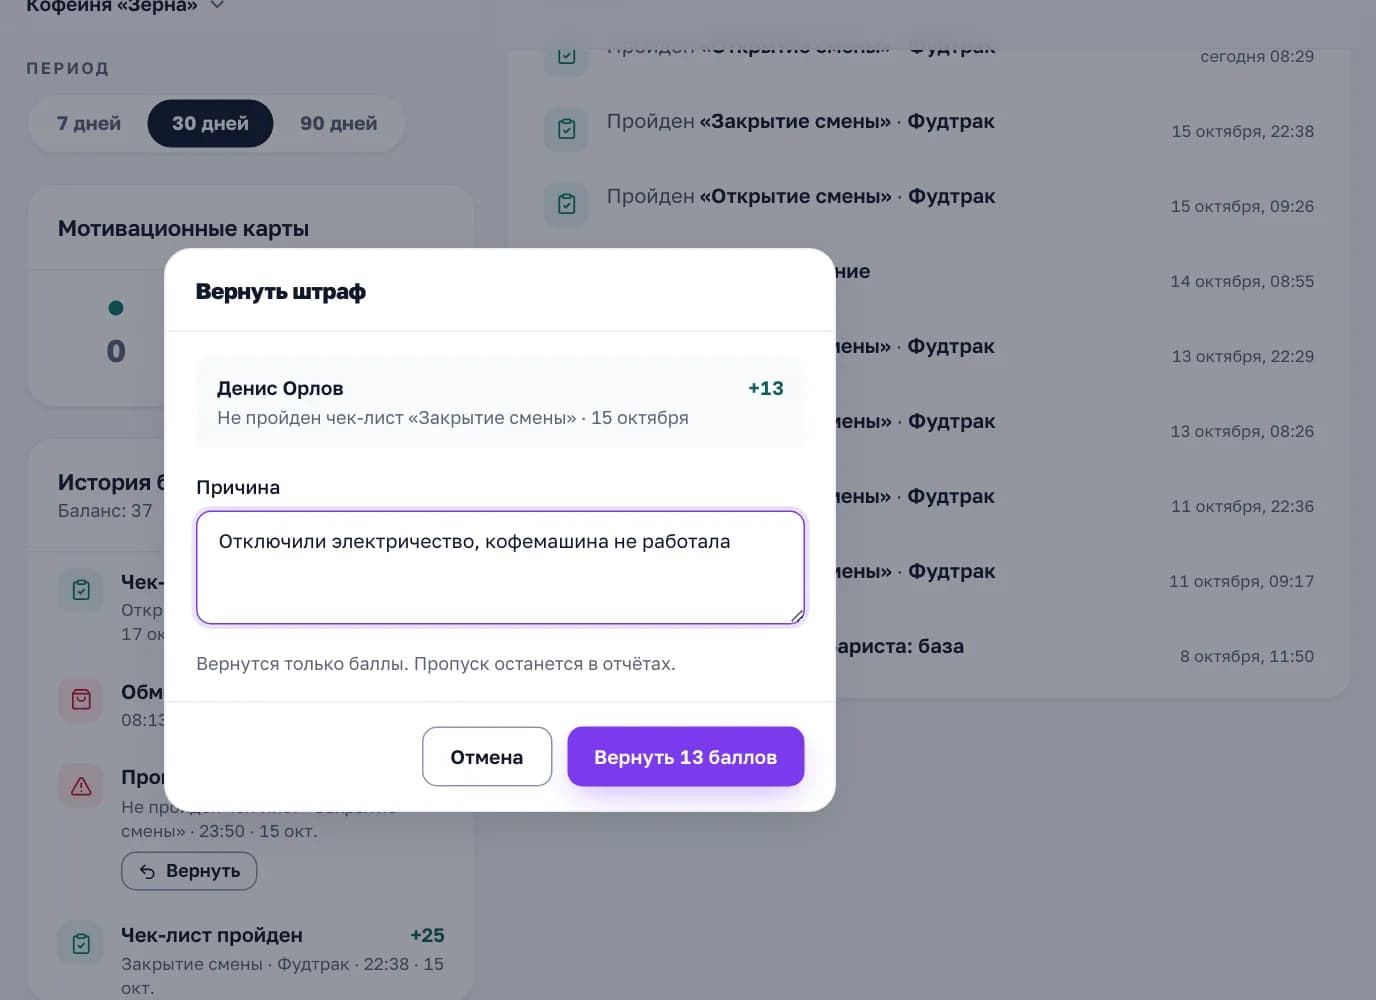Switch period to «90 дней»
The height and width of the screenshot is (1000, 1376).
coord(339,124)
